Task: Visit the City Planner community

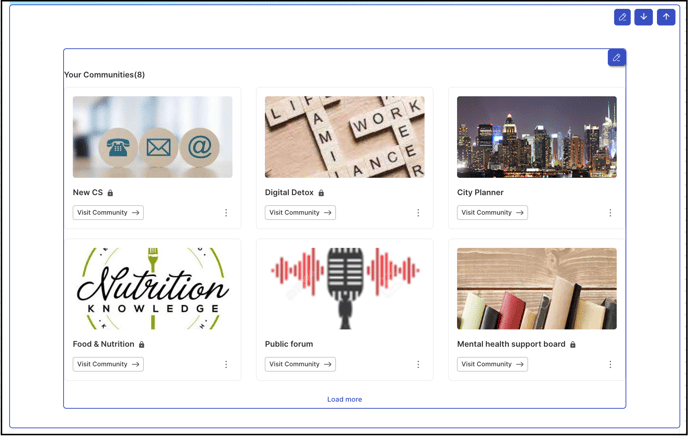Action: pos(492,213)
